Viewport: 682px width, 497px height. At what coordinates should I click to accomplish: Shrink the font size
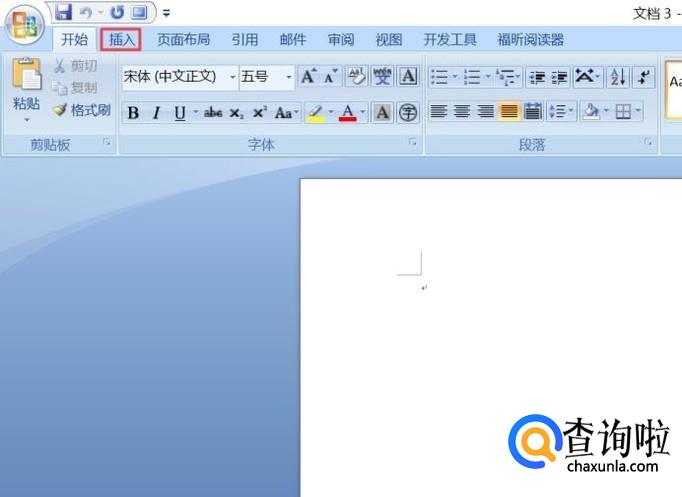331,77
